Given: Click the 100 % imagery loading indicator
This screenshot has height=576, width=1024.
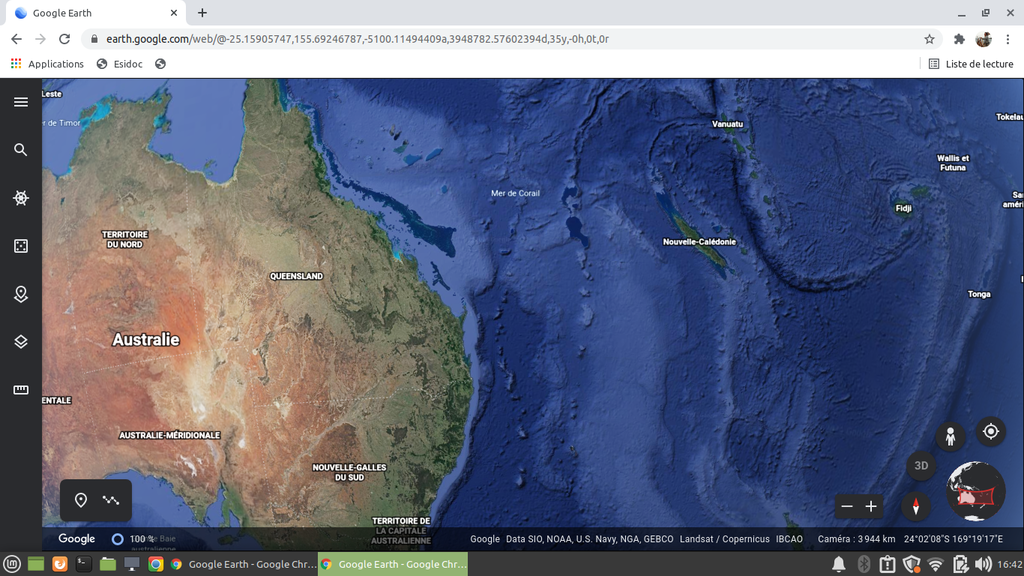Looking at the screenshot, I should pos(133,539).
